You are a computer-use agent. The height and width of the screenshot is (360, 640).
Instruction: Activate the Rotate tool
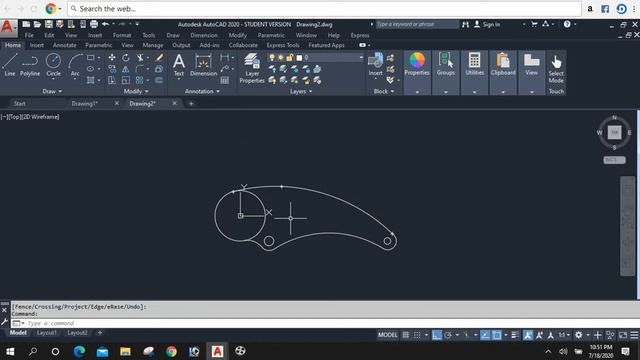tap(126, 58)
